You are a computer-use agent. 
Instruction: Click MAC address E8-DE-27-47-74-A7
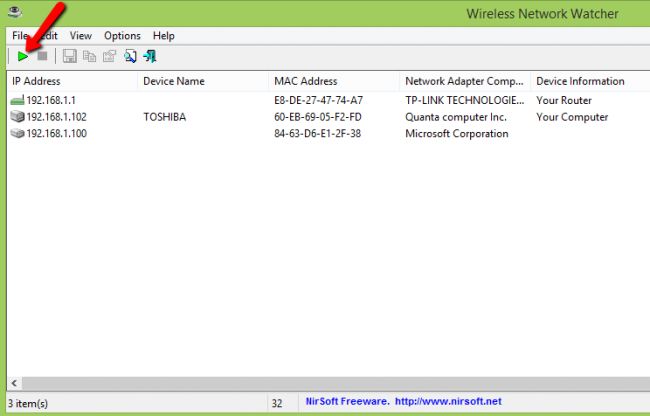coord(318,100)
